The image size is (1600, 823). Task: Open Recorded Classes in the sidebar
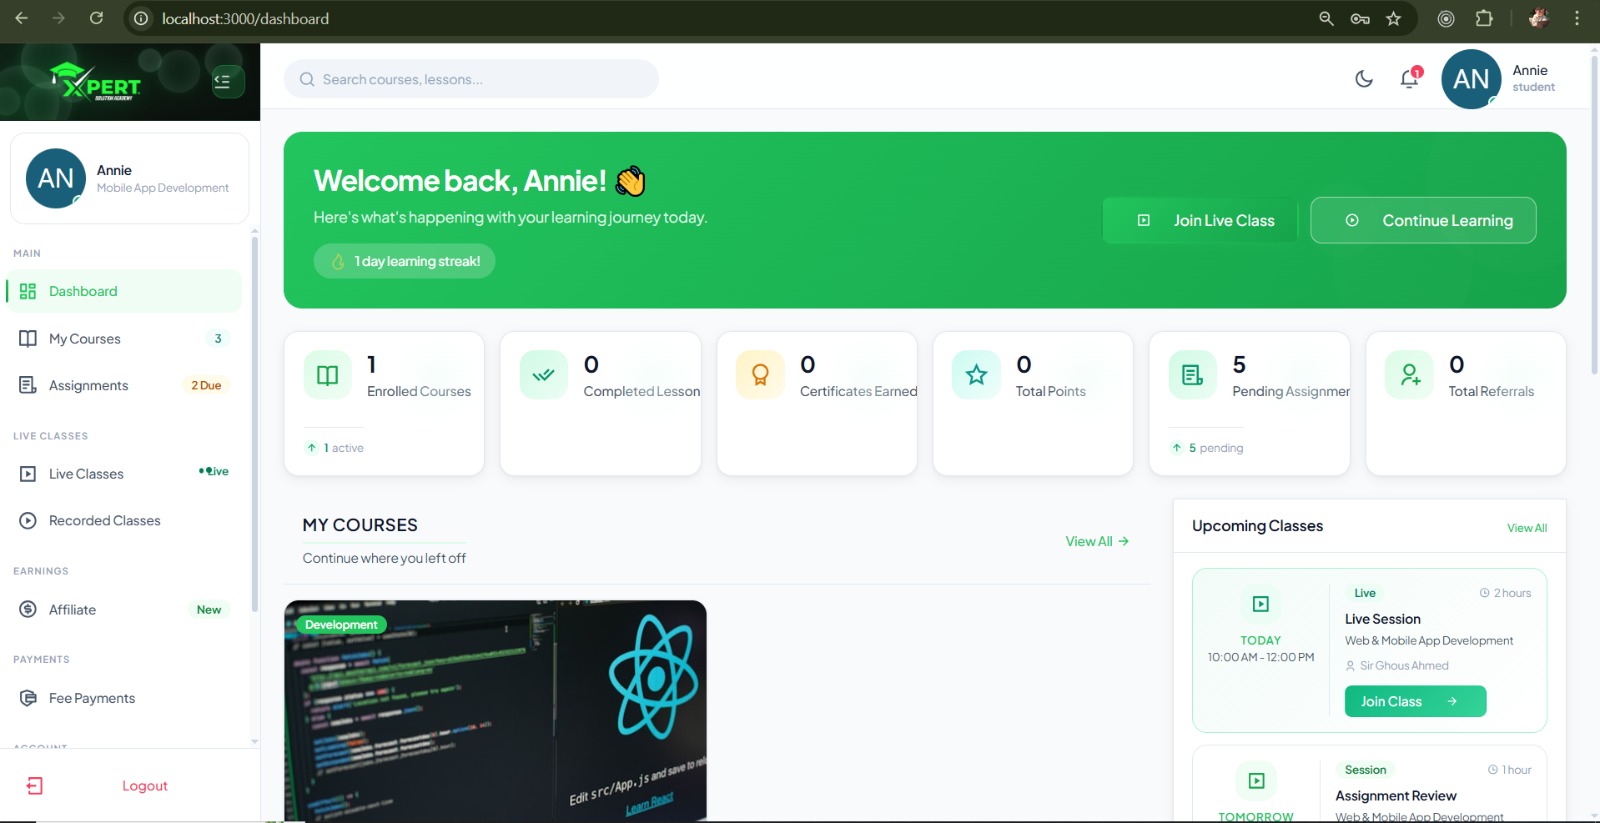click(x=124, y=520)
